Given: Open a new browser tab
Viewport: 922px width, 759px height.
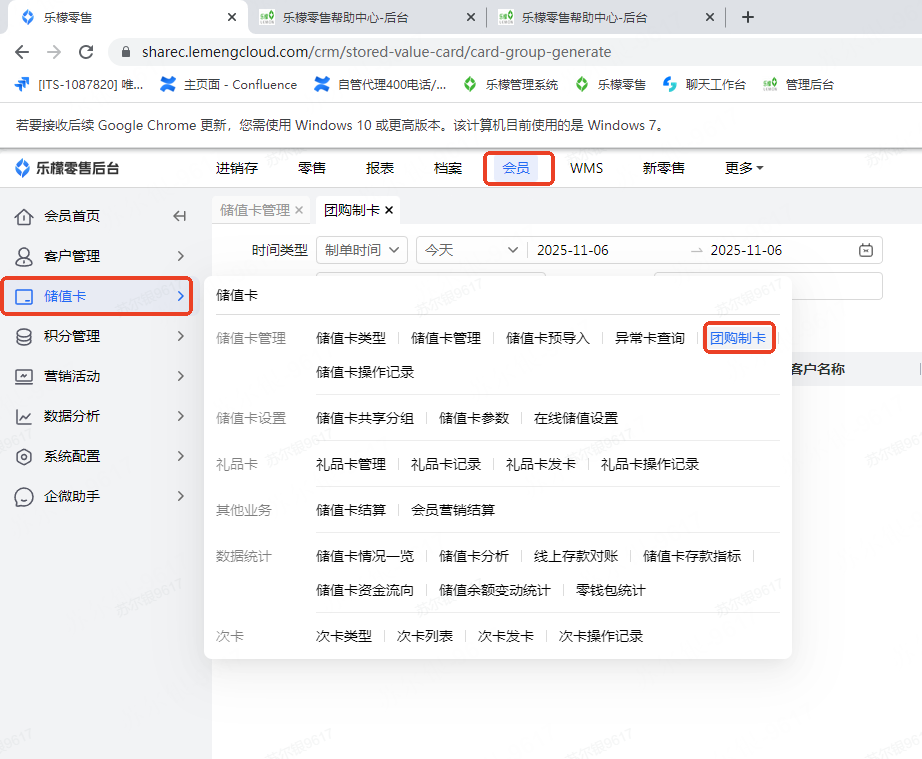Looking at the screenshot, I should point(747,17).
